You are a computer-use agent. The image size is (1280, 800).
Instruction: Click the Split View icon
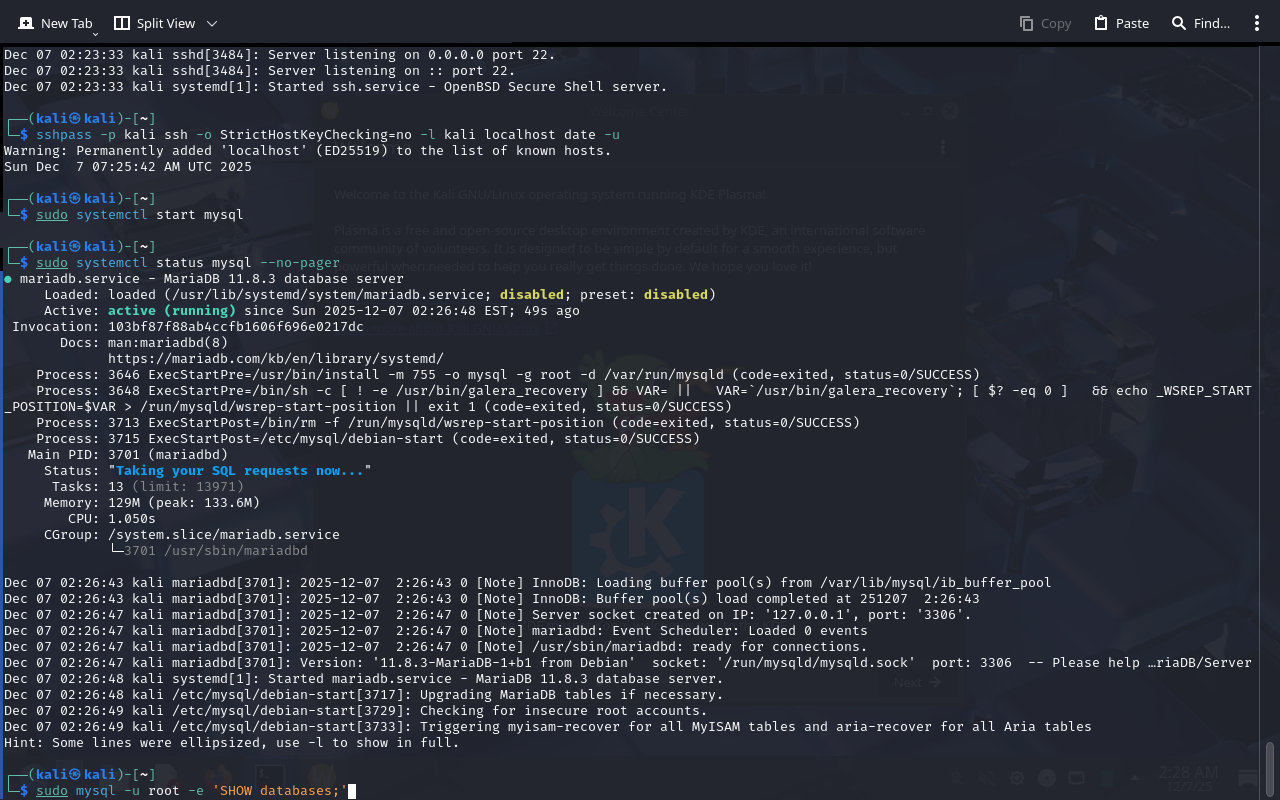[x=122, y=23]
